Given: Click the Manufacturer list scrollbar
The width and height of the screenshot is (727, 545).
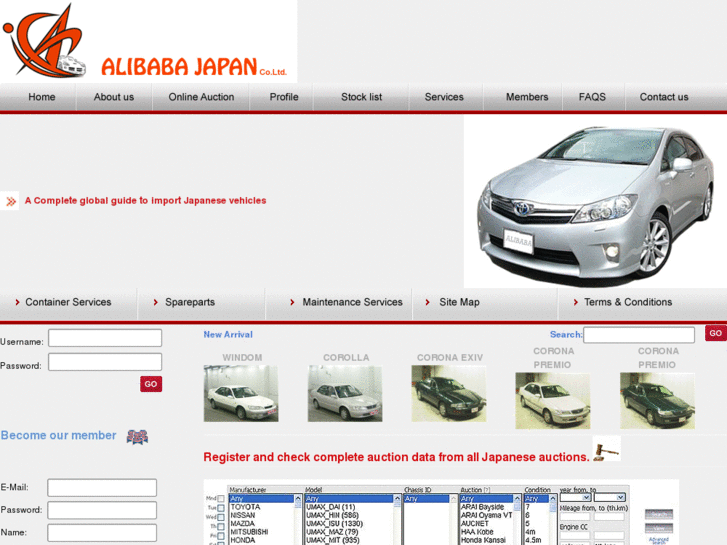Looking at the screenshot, I should point(298,519).
